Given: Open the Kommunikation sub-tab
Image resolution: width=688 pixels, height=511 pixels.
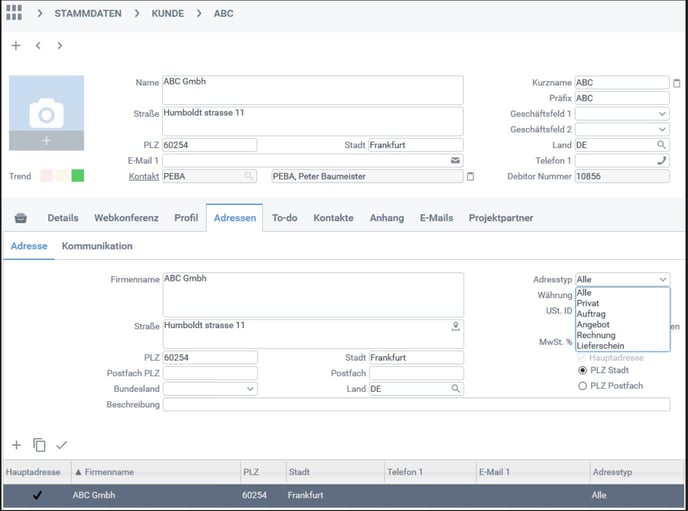Looking at the screenshot, I should tap(97, 246).
